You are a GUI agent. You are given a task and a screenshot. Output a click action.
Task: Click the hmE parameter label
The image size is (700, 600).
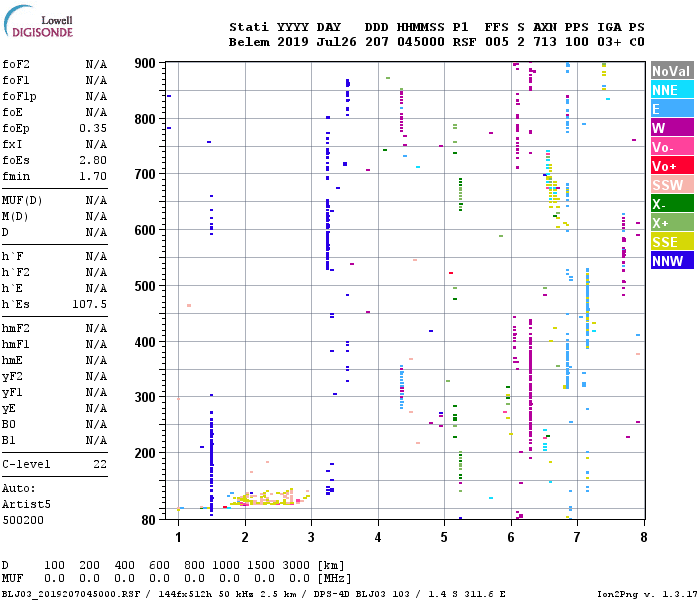12,360
